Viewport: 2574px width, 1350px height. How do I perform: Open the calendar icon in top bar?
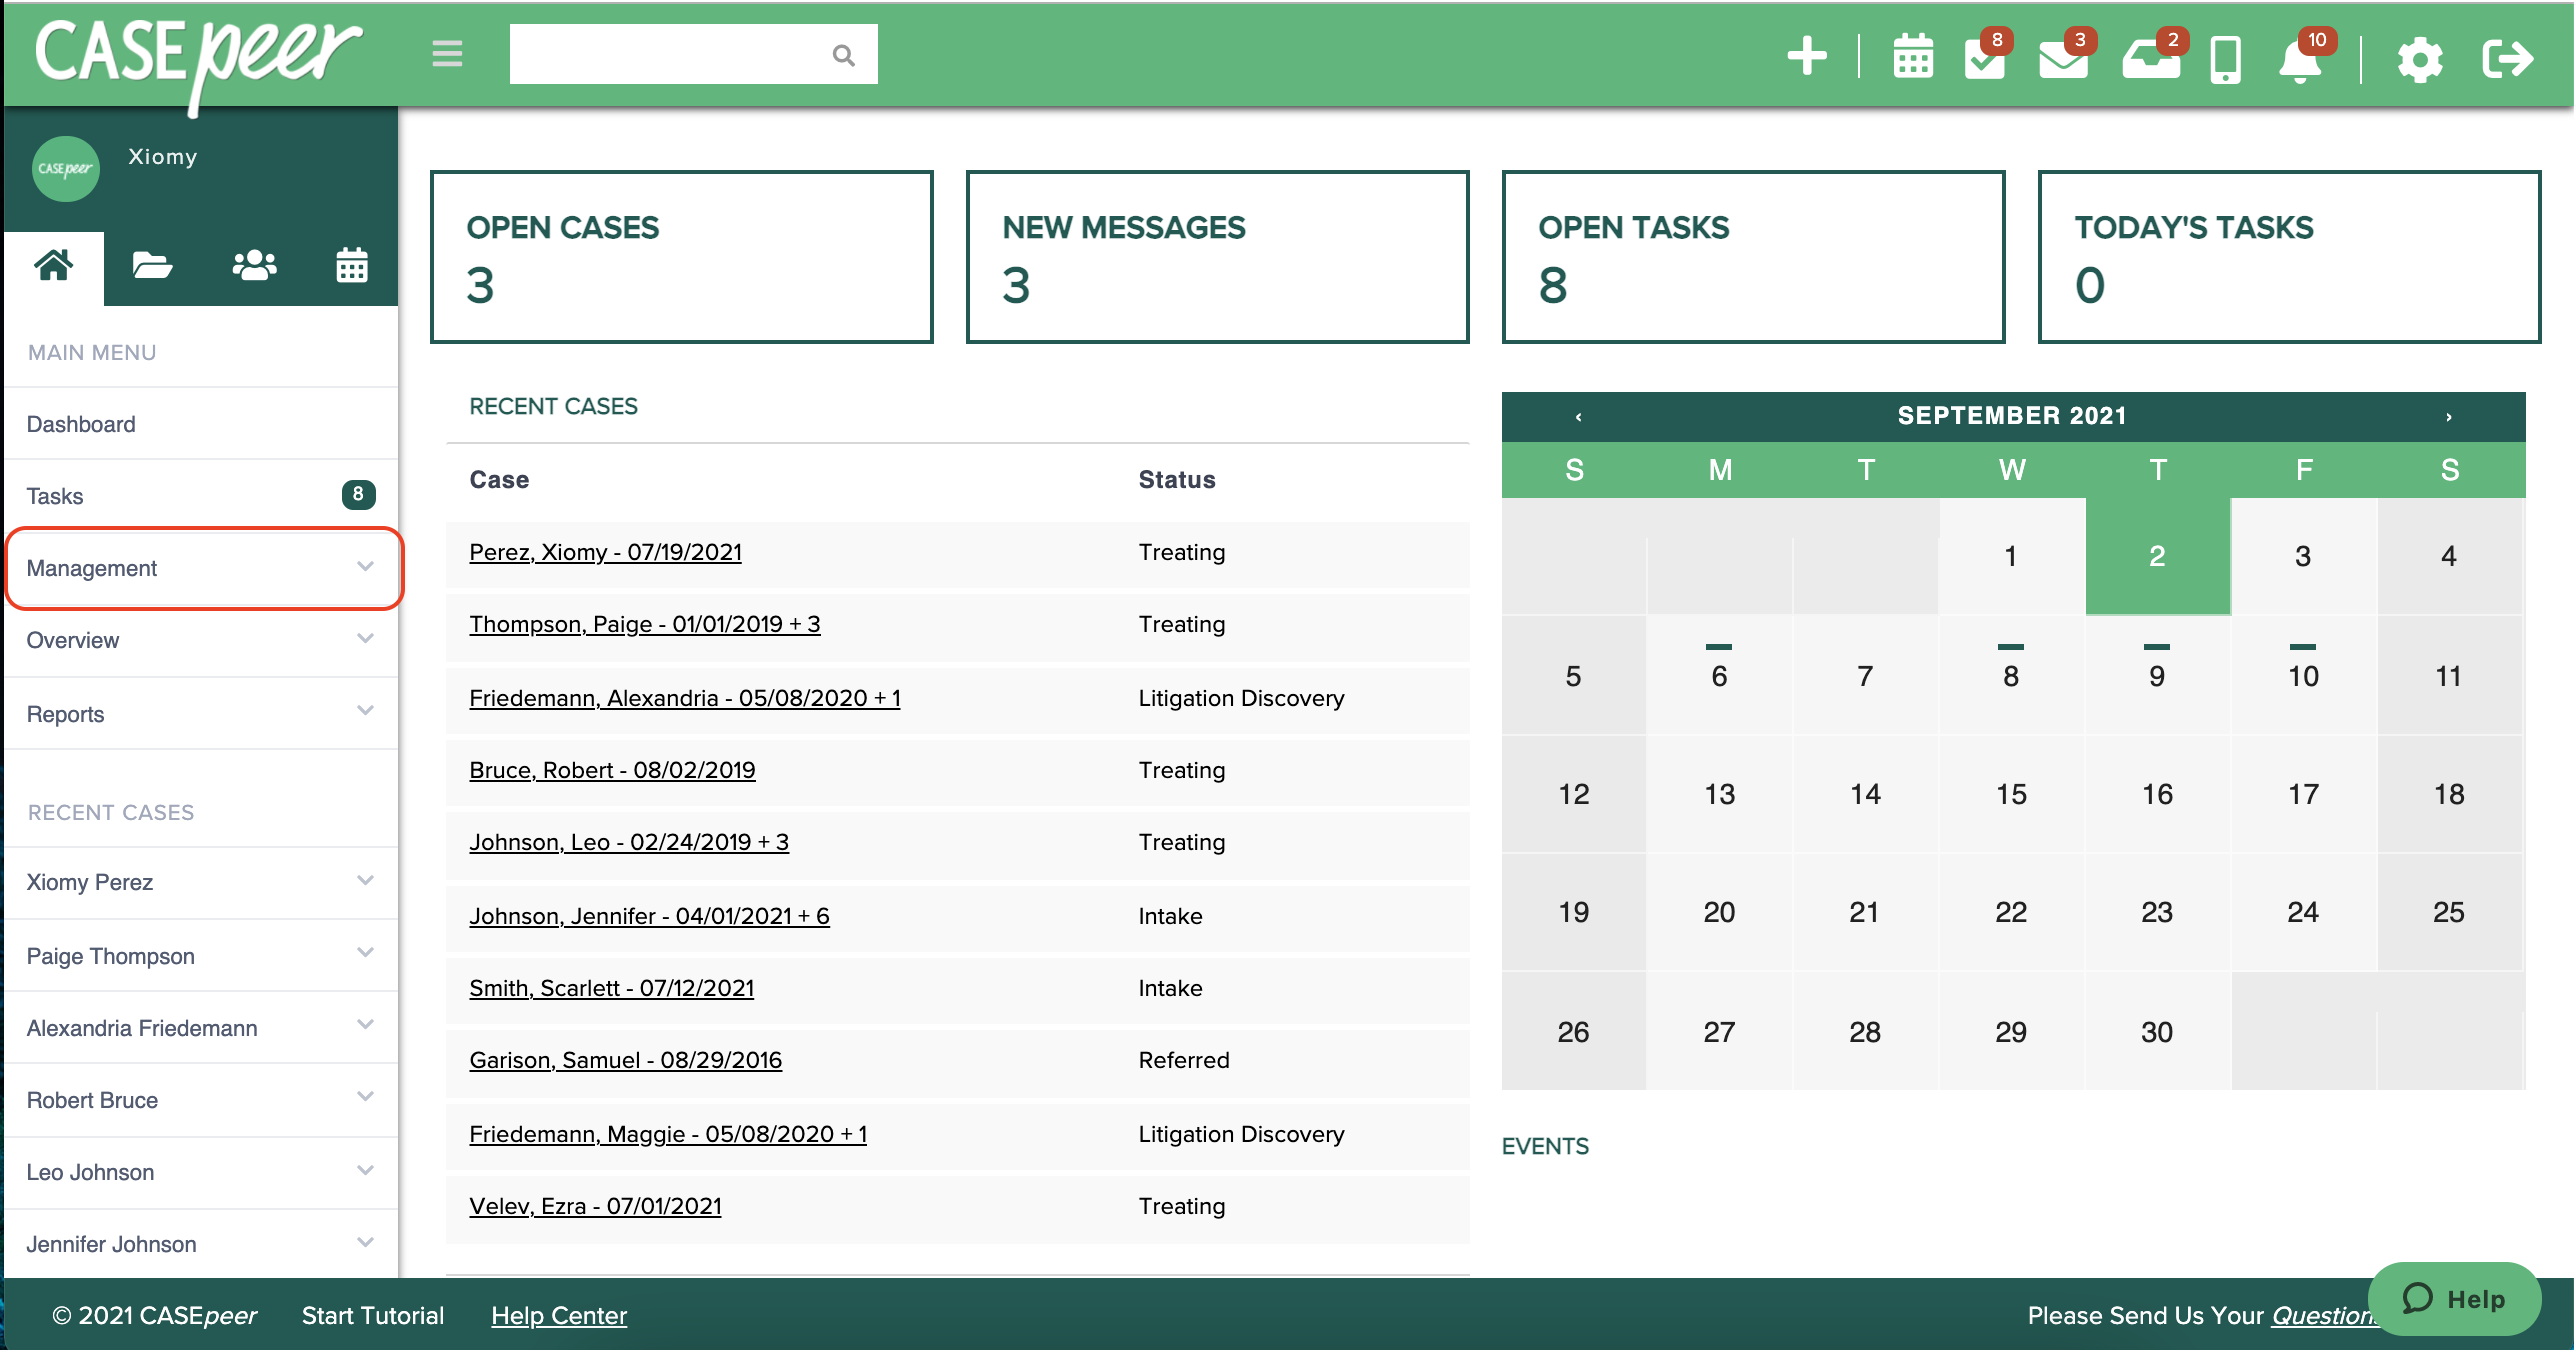click(x=1912, y=57)
